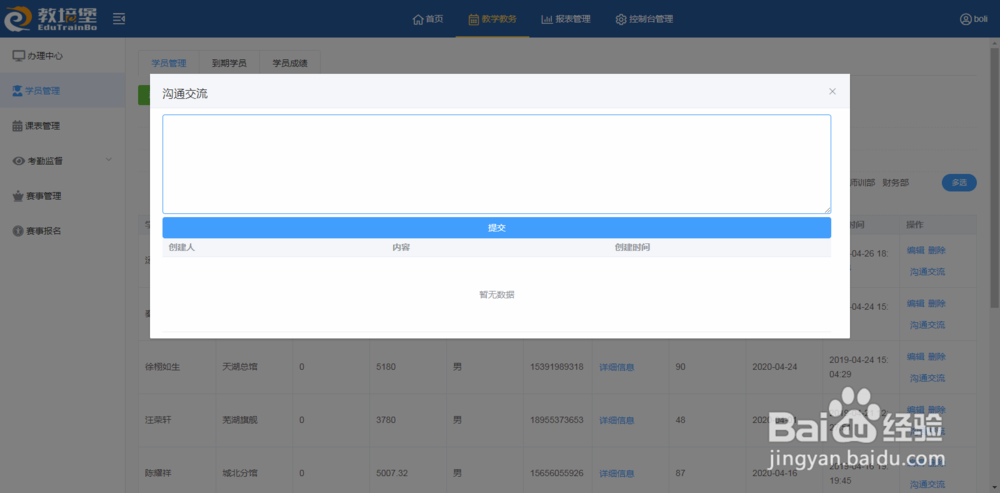Click 删除 in the 2019-04-26 row
The height and width of the screenshot is (493, 1000).
937,250
